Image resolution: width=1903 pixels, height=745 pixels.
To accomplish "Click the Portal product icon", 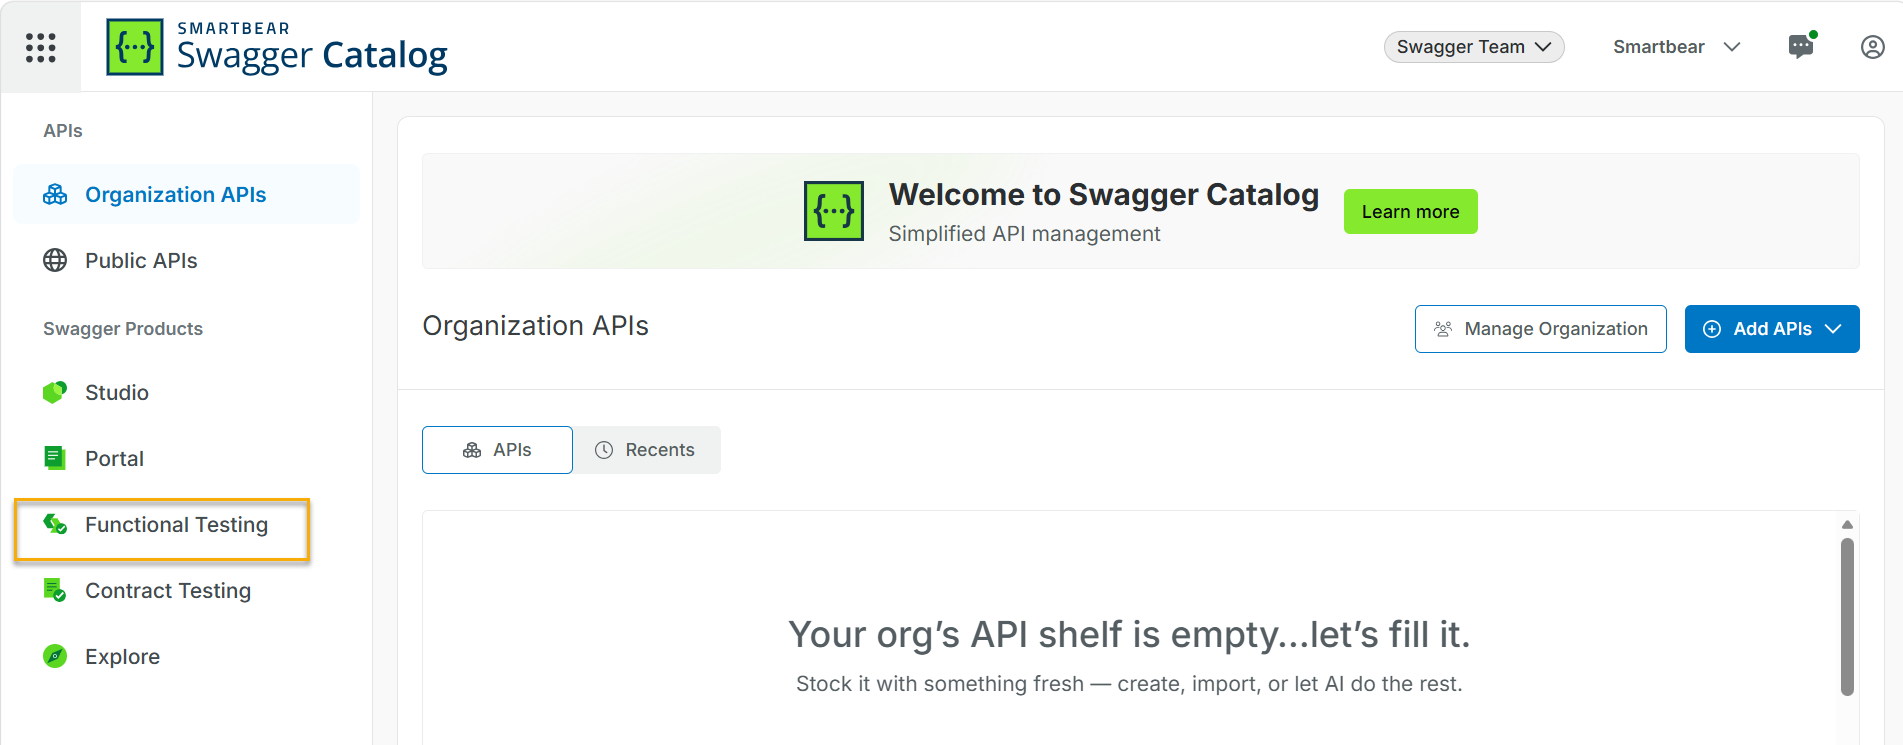I will 55,459.
